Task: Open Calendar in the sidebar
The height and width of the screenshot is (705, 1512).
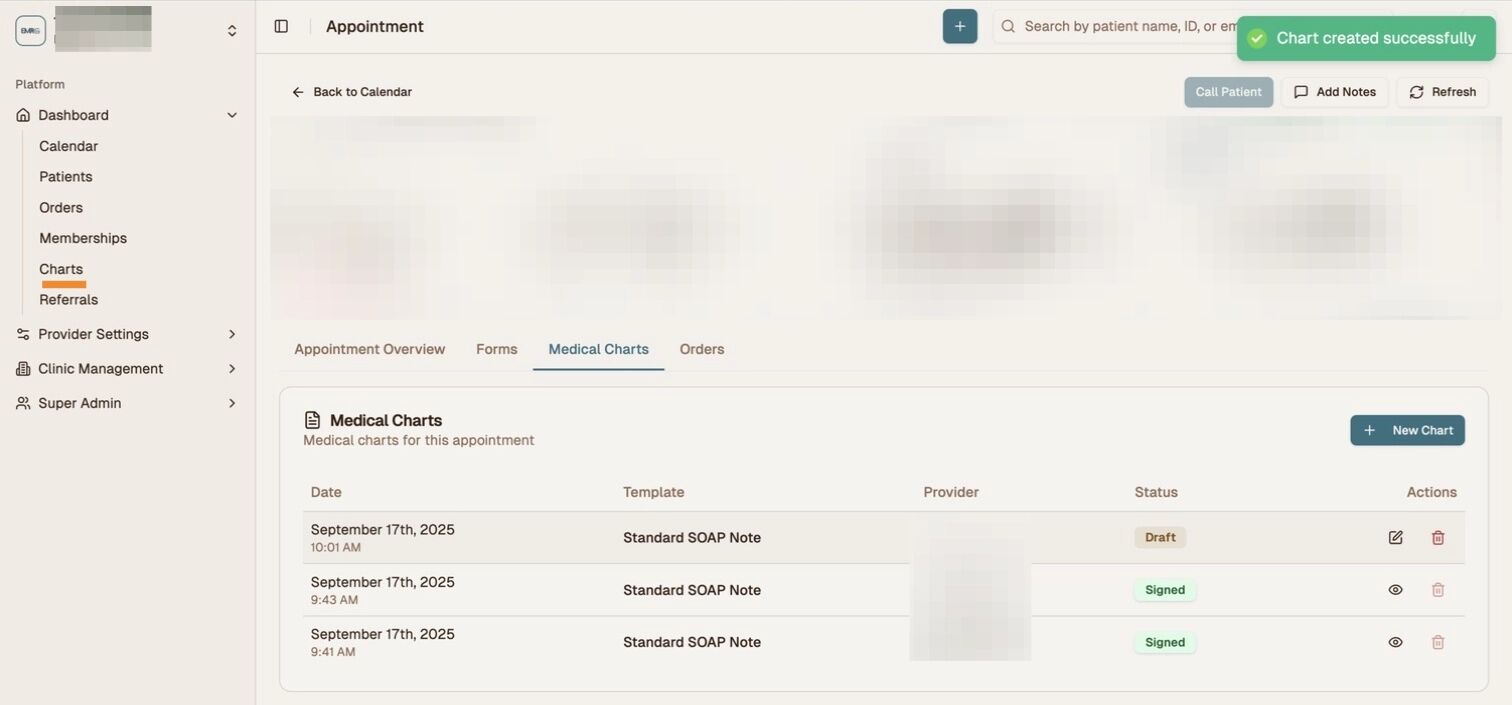Action: [x=68, y=146]
